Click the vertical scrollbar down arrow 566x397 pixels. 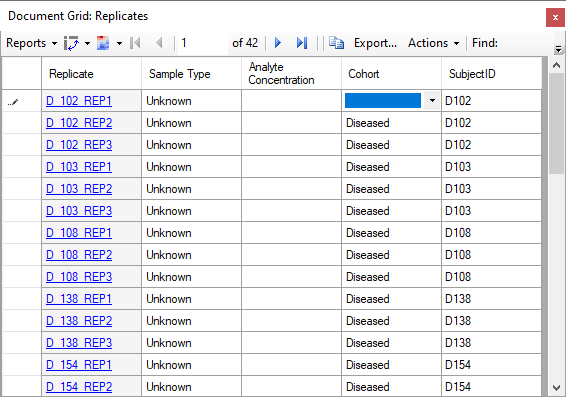pos(557,388)
